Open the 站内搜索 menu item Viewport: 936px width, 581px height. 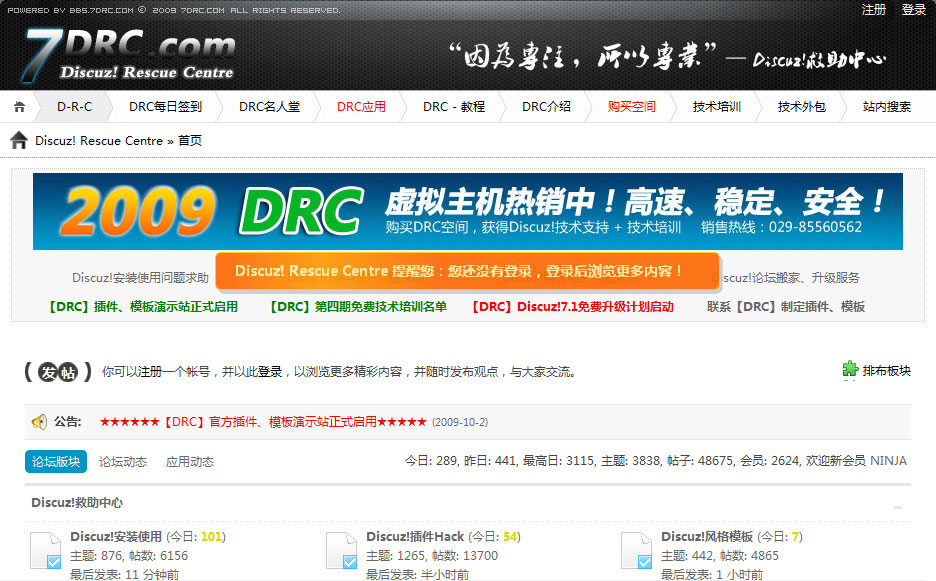click(x=886, y=107)
